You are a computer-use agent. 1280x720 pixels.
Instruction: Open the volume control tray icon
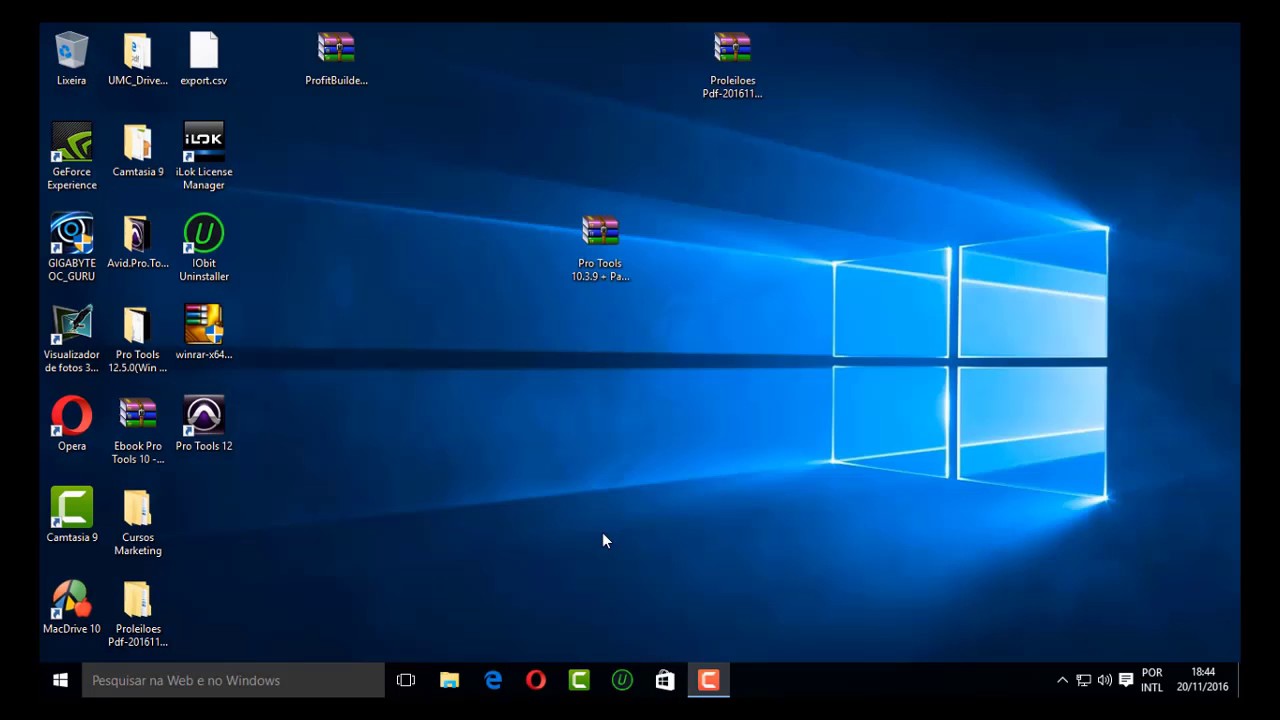[1104, 680]
